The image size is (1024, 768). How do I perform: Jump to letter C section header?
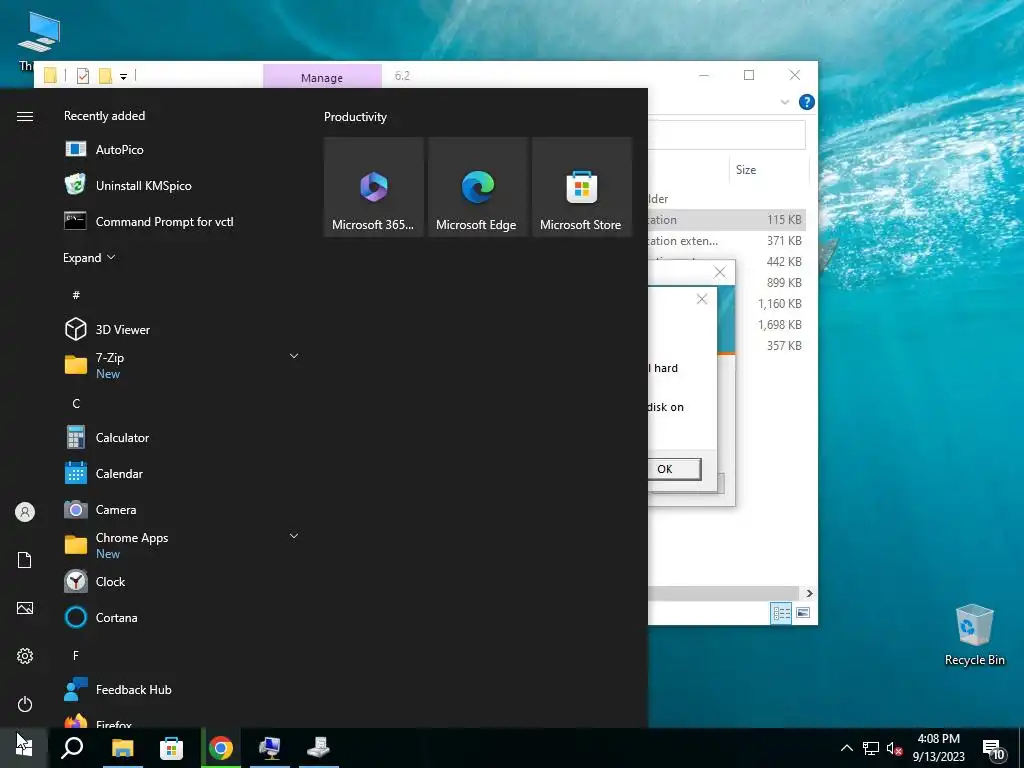[x=76, y=404]
